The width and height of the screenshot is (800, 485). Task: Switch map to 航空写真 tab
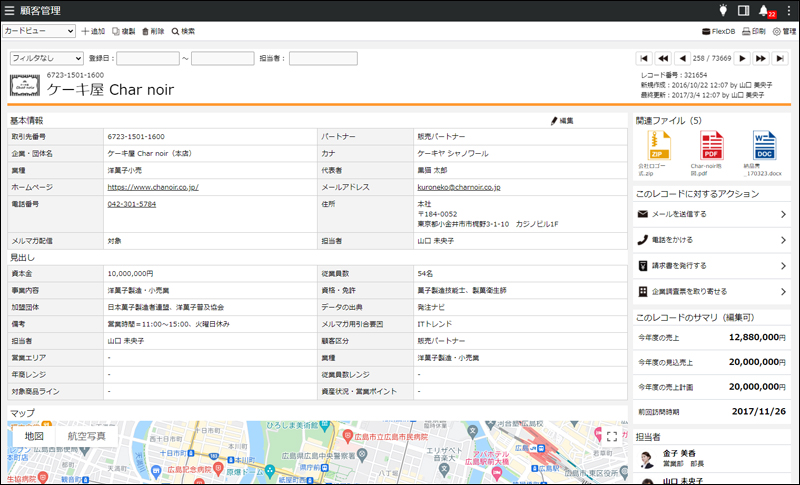(x=86, y=436)
